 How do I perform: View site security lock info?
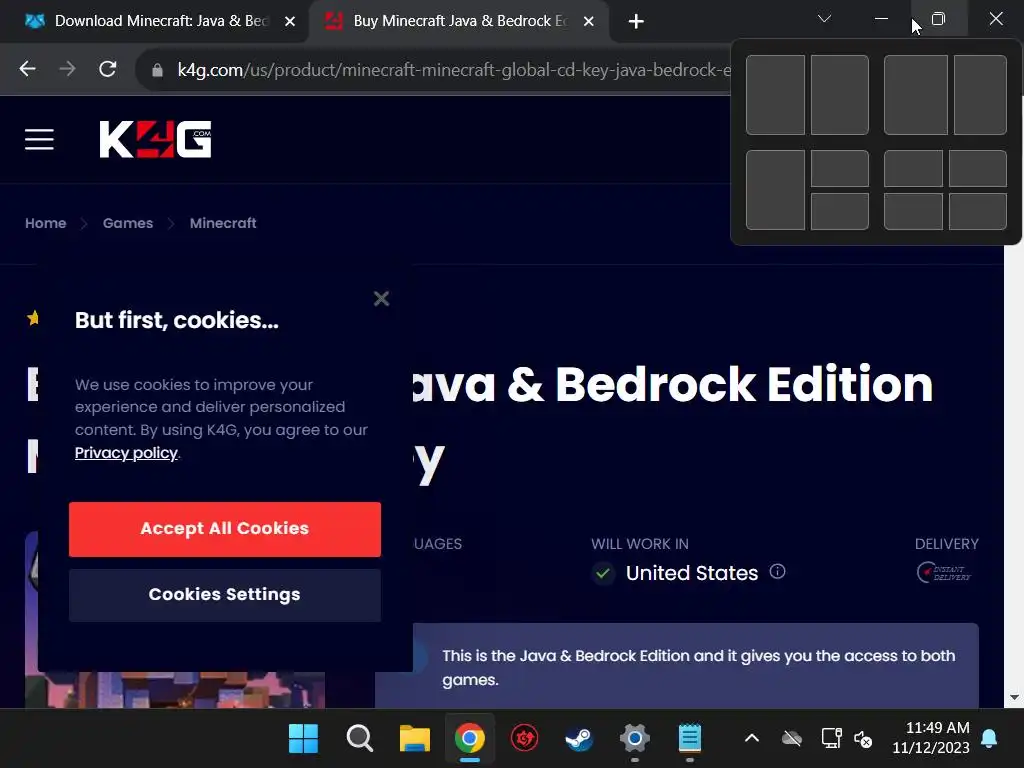157,70
